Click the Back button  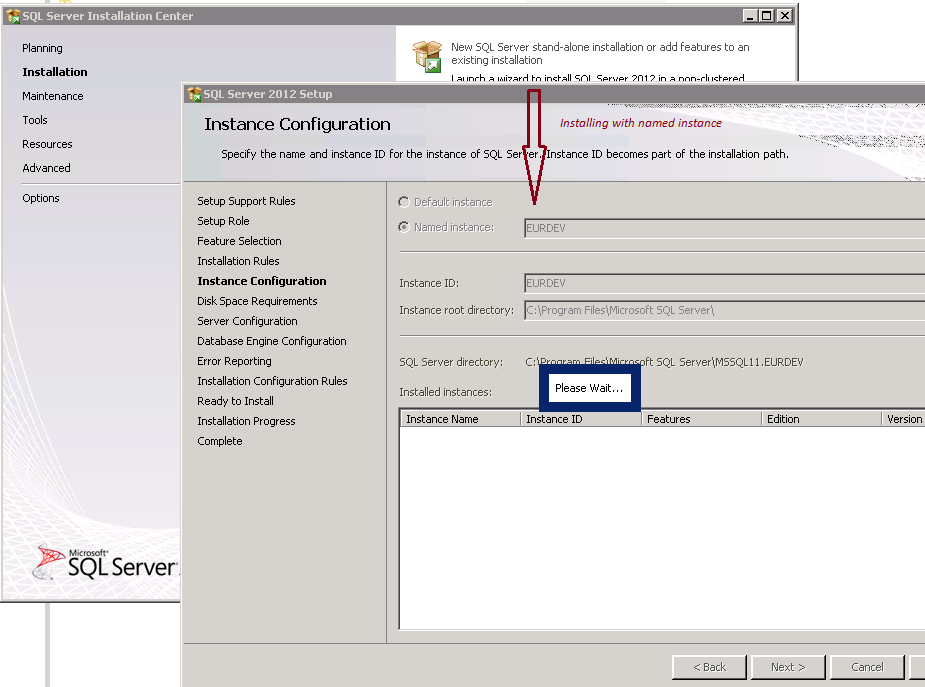(x=709, y=667)
